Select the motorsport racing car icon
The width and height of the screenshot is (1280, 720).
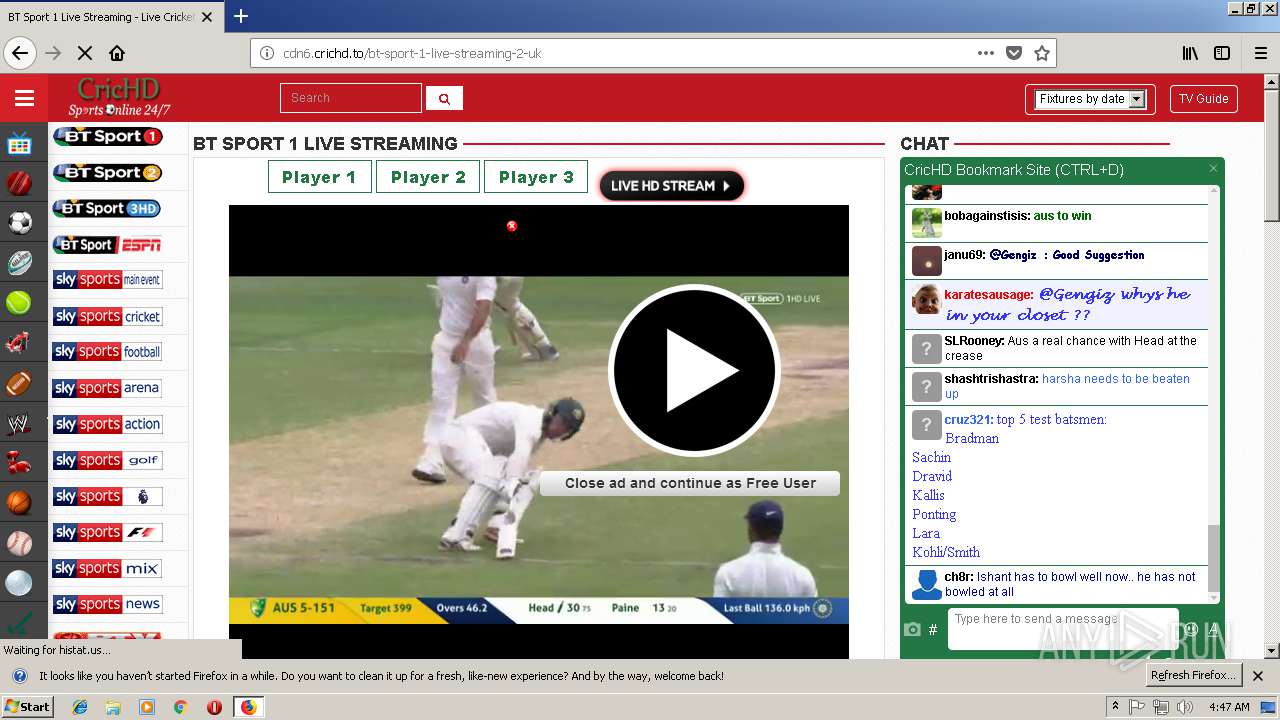[x=19, y=343]
